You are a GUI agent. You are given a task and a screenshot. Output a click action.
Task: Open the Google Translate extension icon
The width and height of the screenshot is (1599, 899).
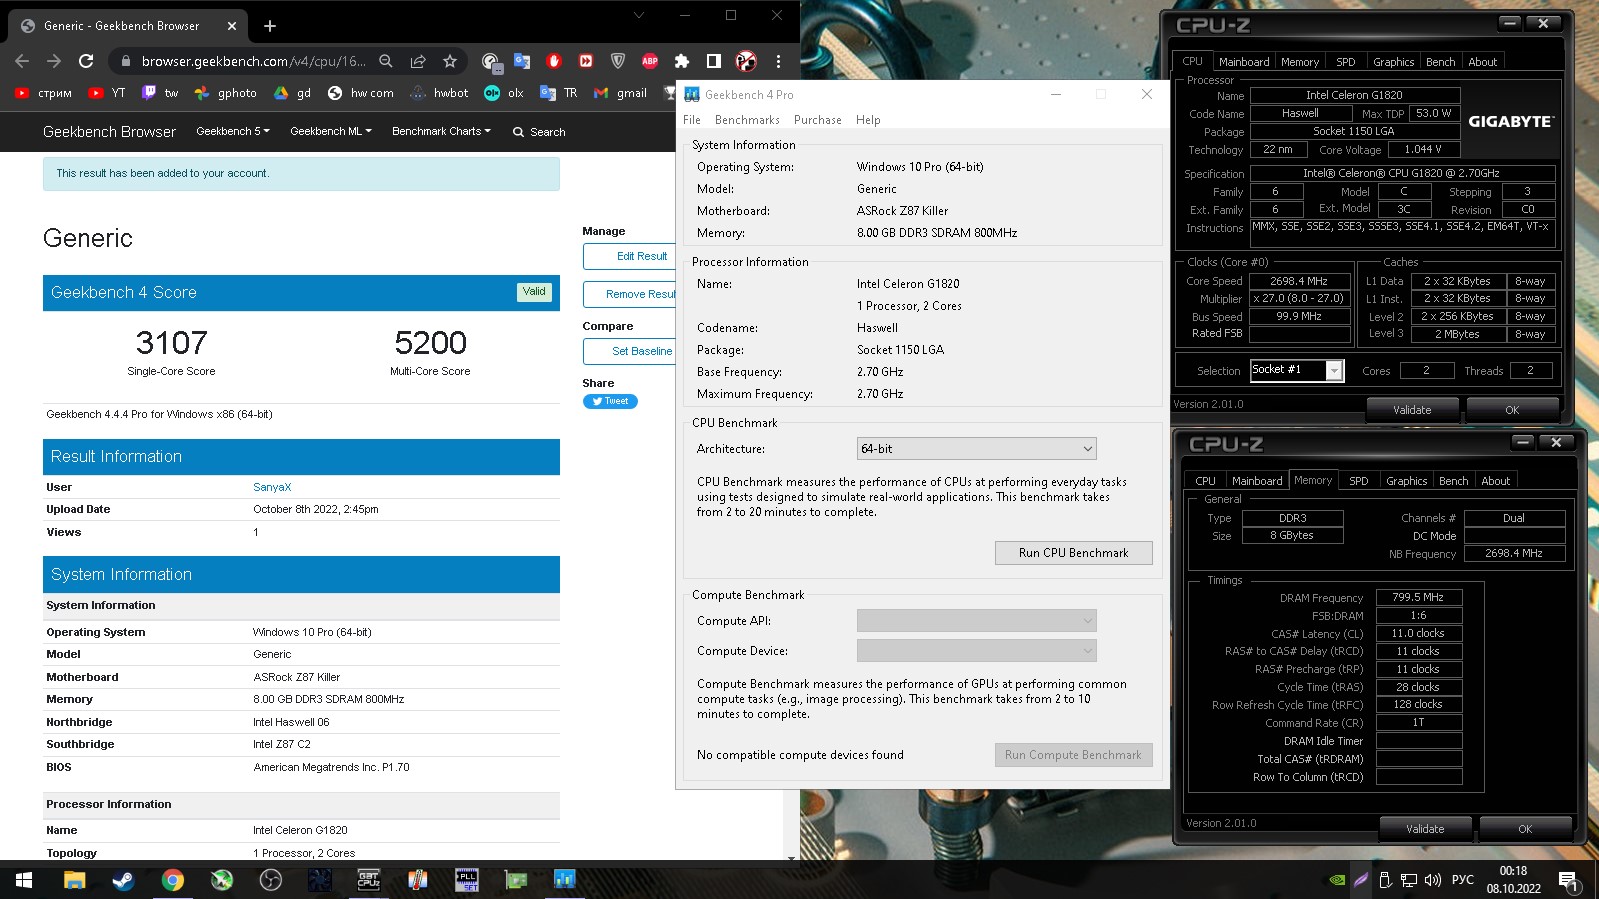522,61
